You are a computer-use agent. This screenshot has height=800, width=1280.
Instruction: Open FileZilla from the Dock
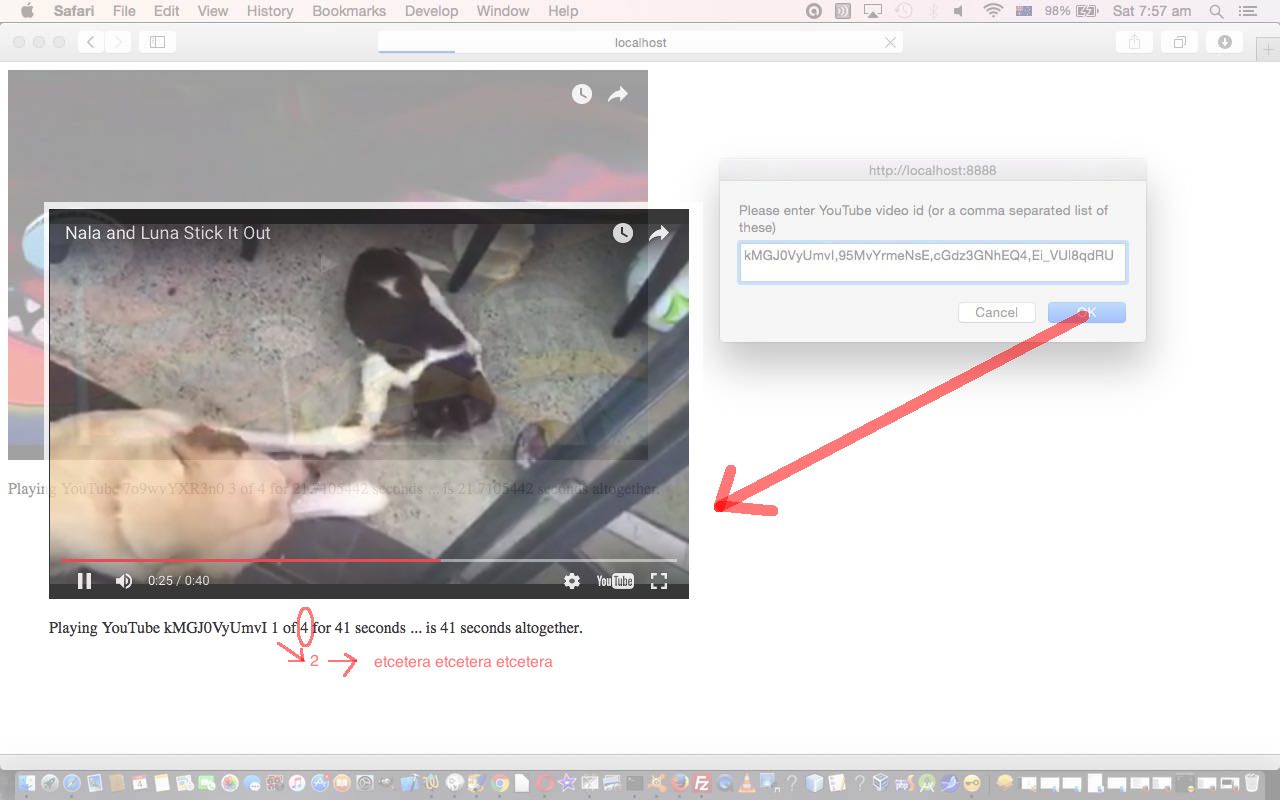pos(702,783)
